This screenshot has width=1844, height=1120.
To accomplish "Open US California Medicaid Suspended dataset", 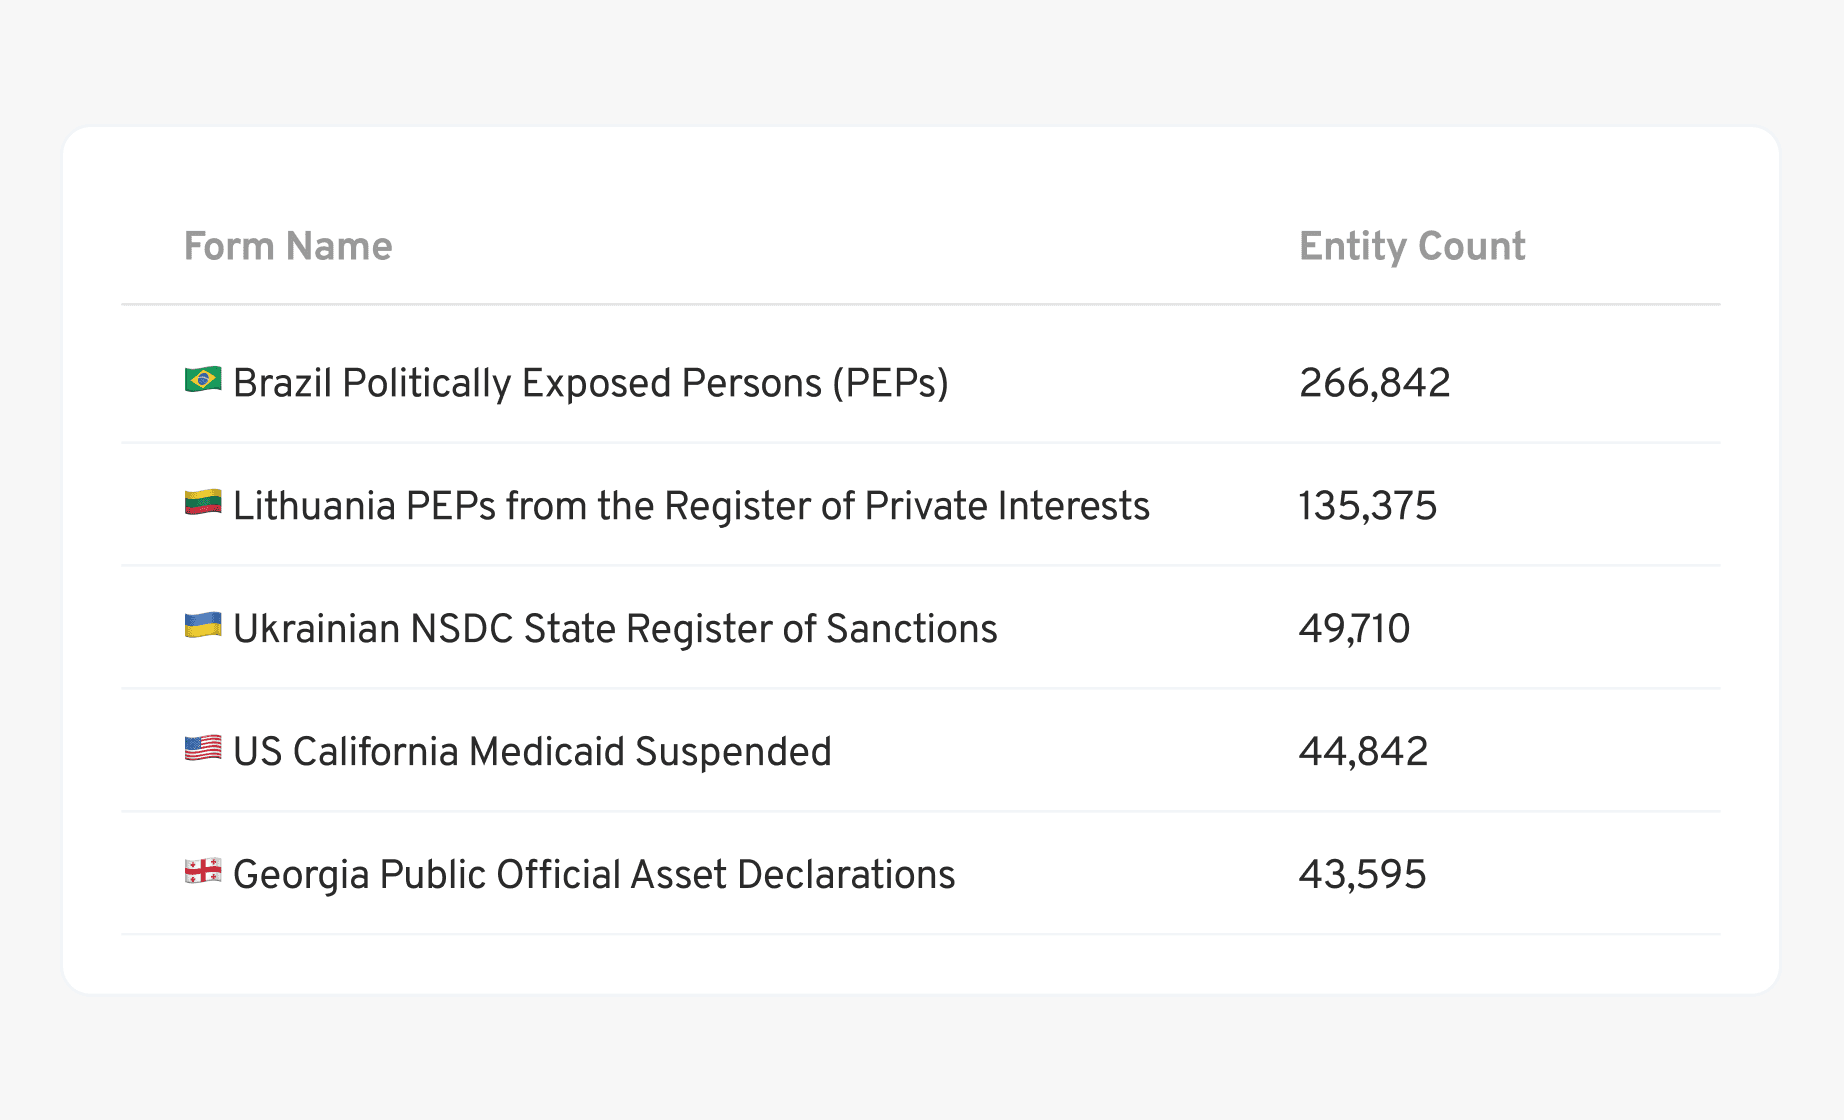I will (532, 752).
